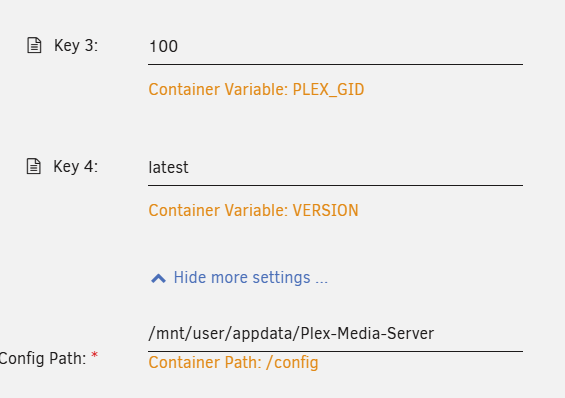Screen dimensions: 565x398
Task: Place cursor on the 'latest' value
Action: (168, 168)
